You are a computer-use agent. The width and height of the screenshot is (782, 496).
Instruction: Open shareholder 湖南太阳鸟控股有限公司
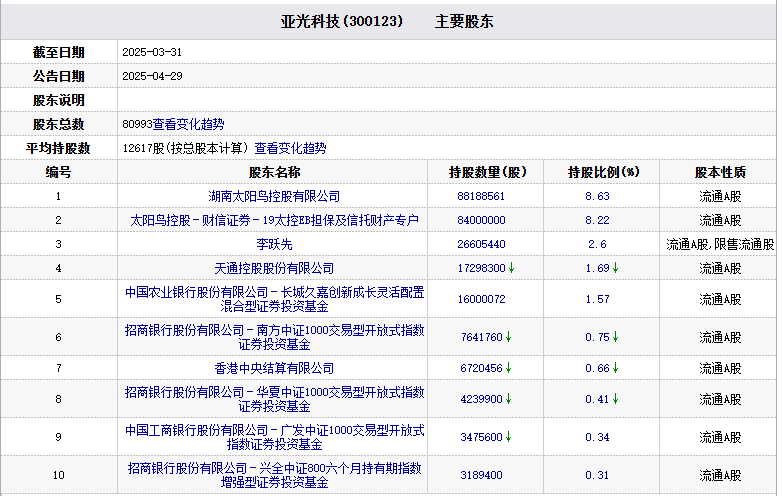tap(274, 196)
